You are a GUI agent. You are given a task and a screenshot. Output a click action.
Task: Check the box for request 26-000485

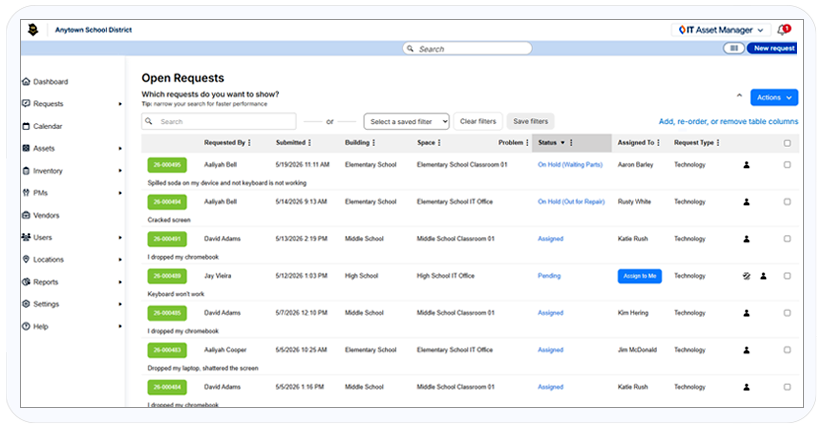point(787,313)
